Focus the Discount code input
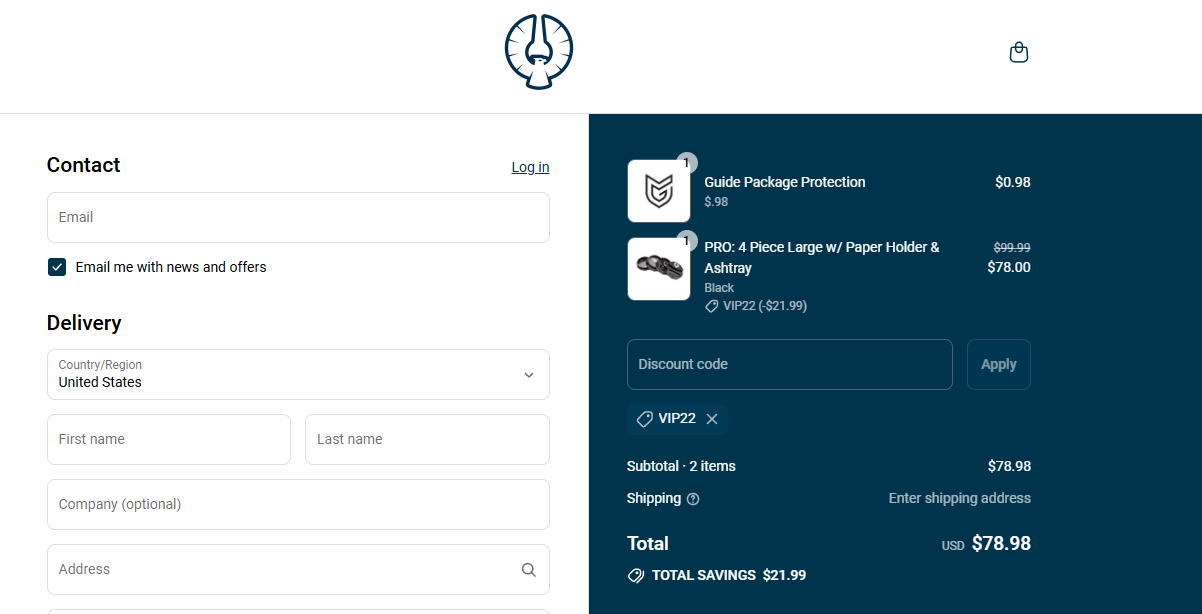1202x614 pixels. (789, 364)
